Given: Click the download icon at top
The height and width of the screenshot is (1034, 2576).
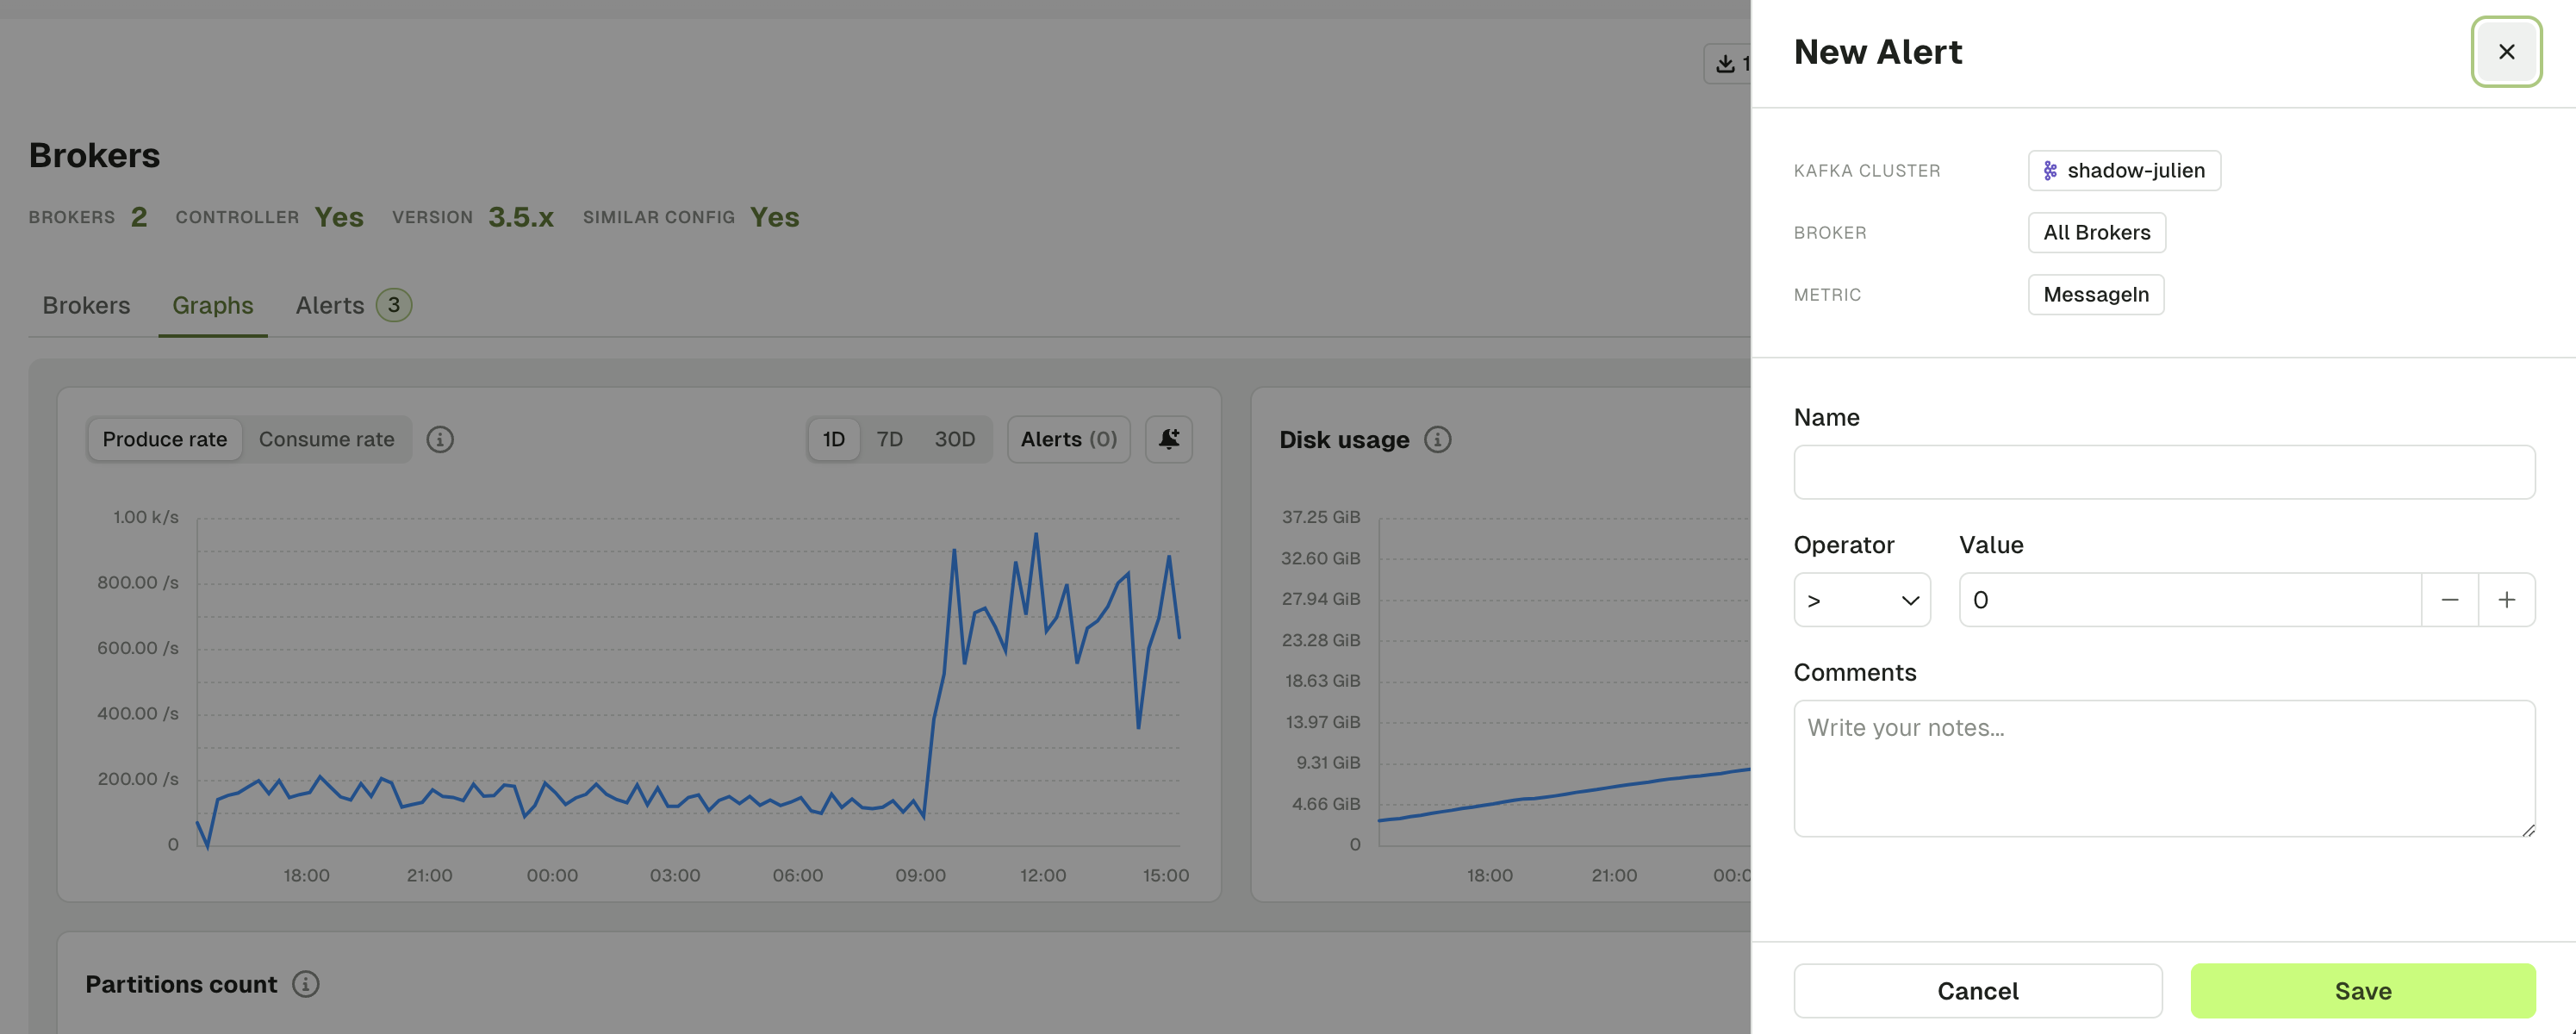Looking at the screenshot, I should point(1725,64).
